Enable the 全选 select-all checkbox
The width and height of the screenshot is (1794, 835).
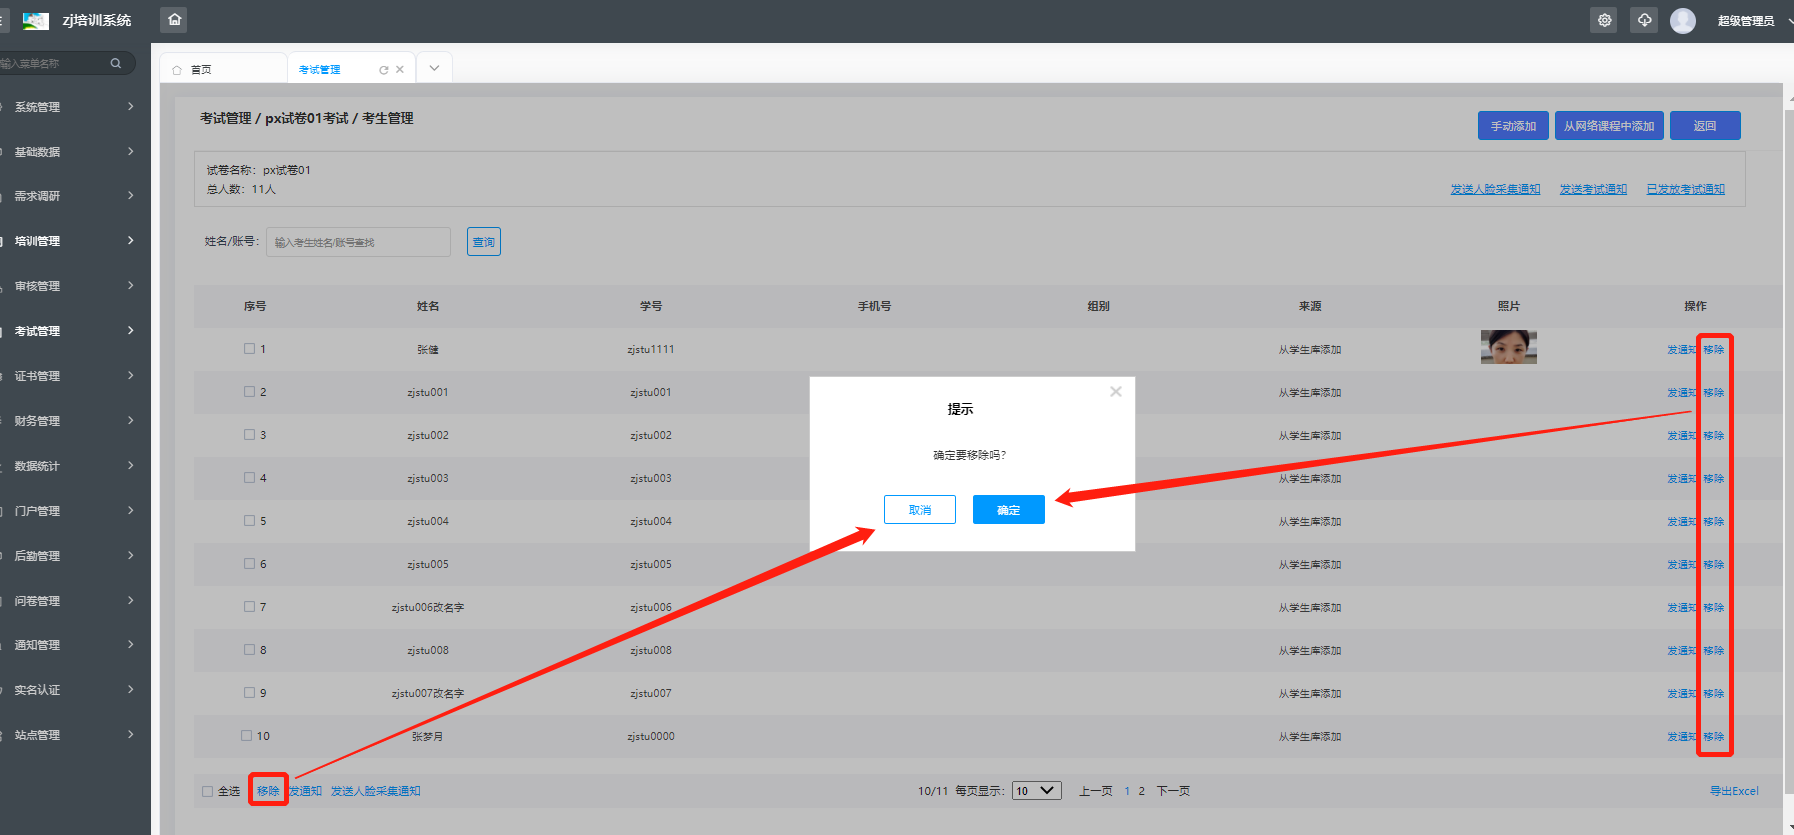coord(208,791)
